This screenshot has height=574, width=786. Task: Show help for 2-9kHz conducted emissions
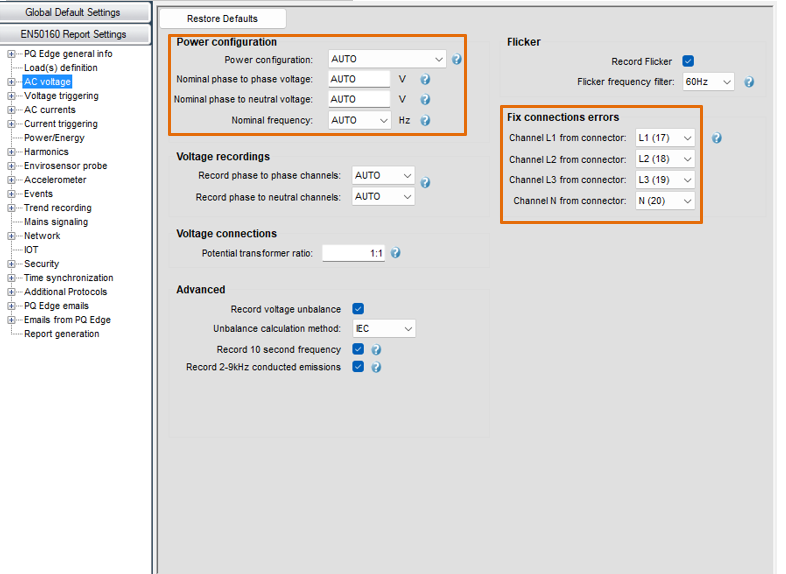(x=376, y=367)
